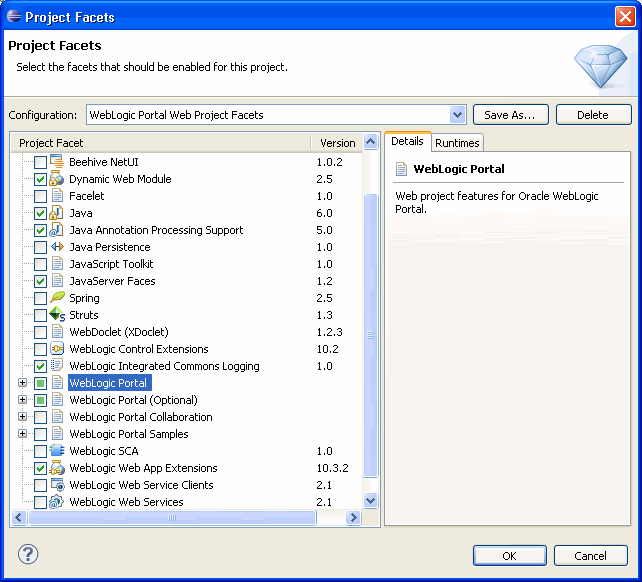Image resolution: width=642 pixels, height=582 pixels.
Task: Expand the WebLogic Portal Samples node
Action: pyautogui.click(x=23, y=434)
